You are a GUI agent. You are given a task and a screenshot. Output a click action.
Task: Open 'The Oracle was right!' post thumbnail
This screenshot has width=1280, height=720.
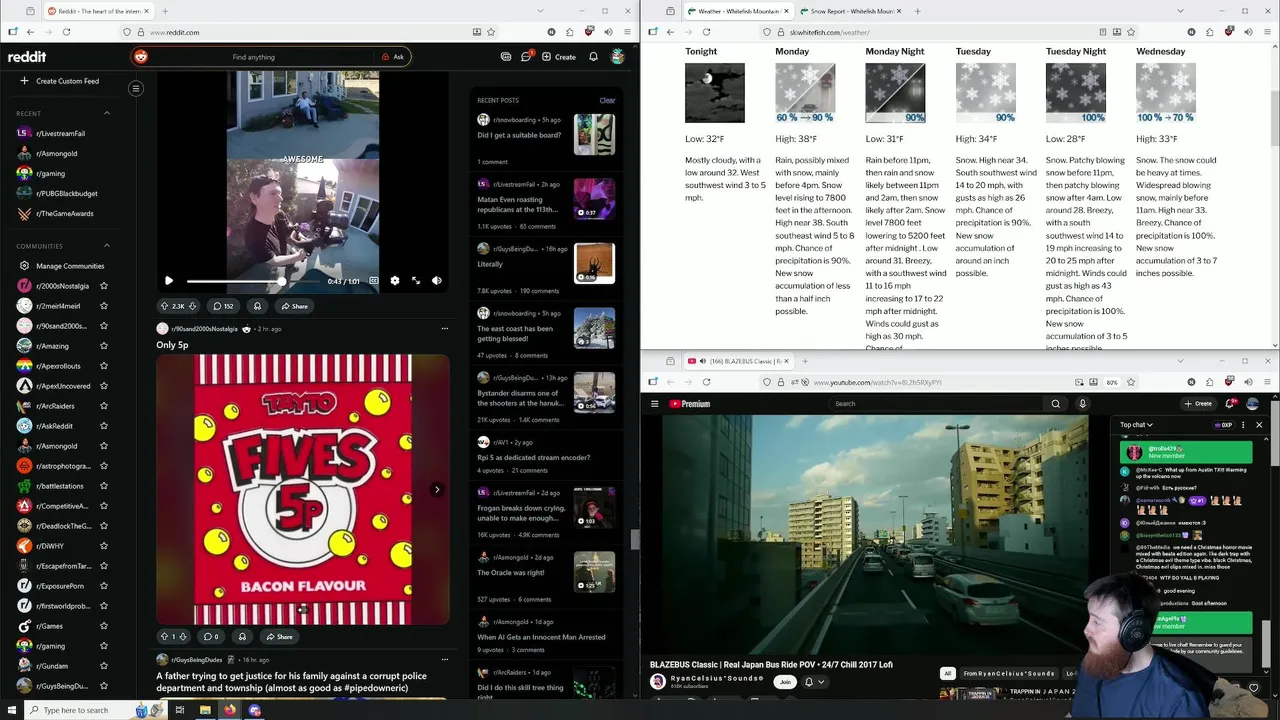pos(594,572)
